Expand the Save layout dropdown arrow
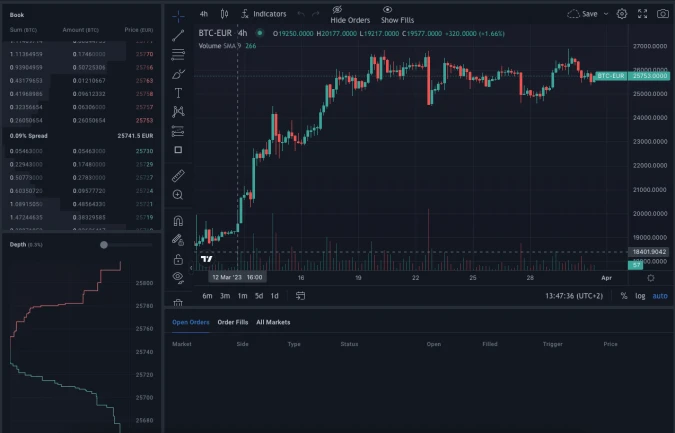 606,14
